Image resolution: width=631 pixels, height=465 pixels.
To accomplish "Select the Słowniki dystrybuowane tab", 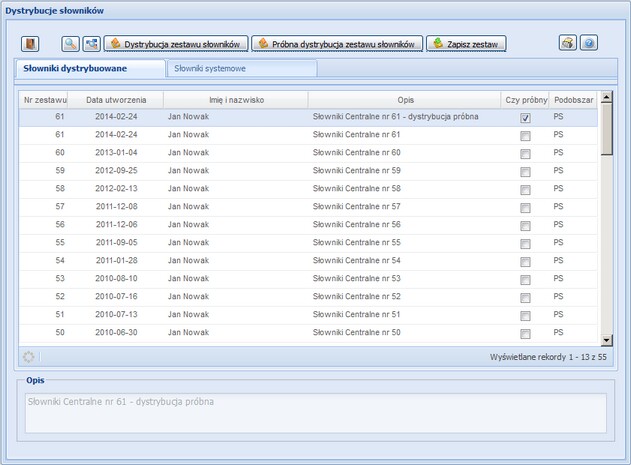I will (89, 69).
